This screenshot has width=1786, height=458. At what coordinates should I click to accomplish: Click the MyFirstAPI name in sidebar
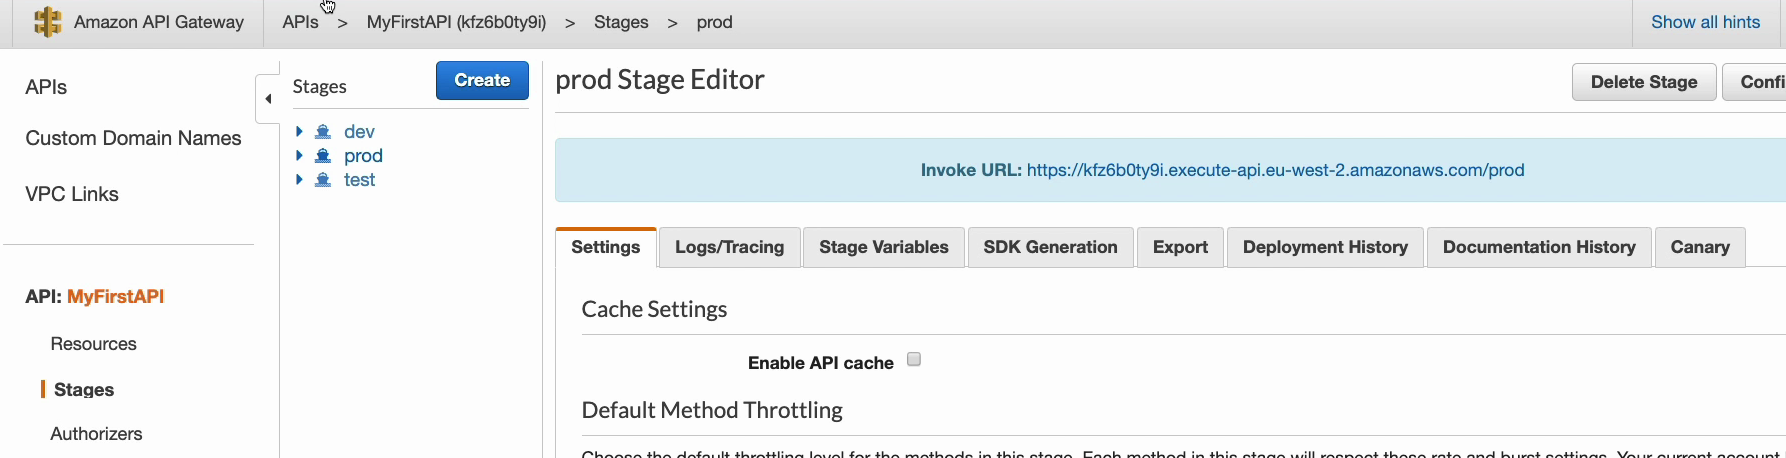116,296
